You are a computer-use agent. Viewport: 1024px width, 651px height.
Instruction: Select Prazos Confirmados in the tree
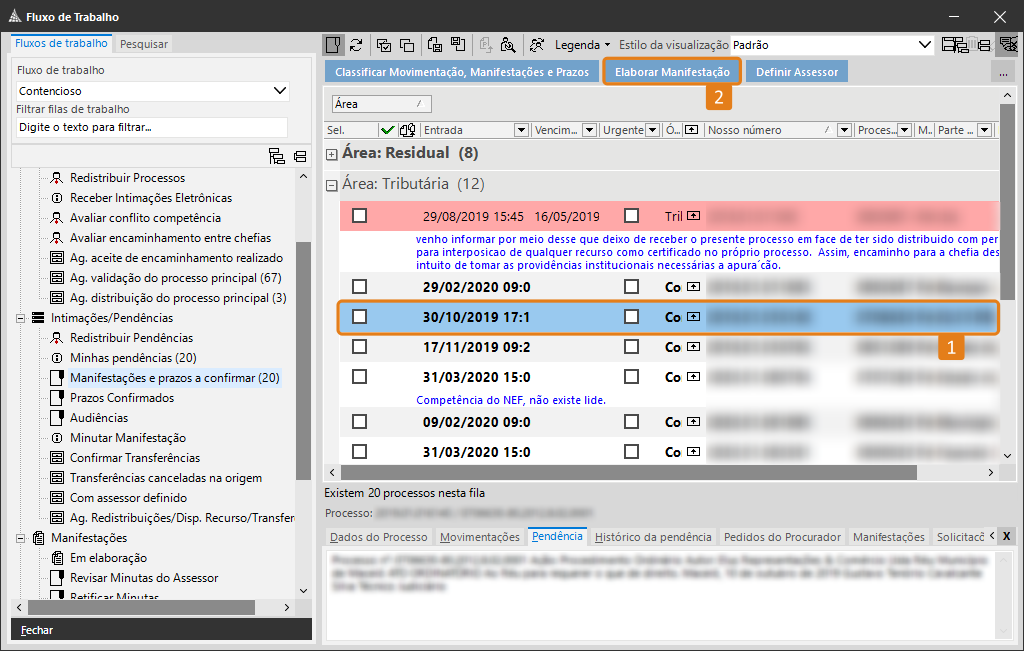(x=122, y=398)
